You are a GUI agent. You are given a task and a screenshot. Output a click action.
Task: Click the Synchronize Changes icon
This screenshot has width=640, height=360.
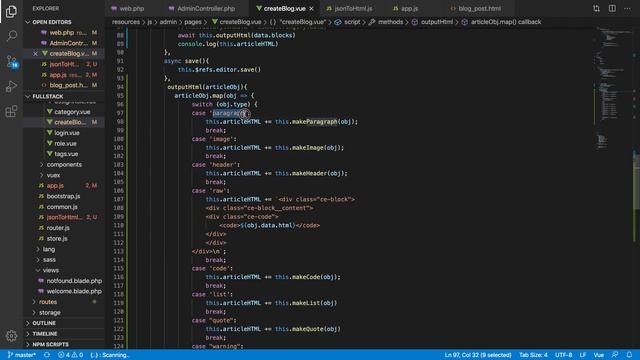[47, 355]
